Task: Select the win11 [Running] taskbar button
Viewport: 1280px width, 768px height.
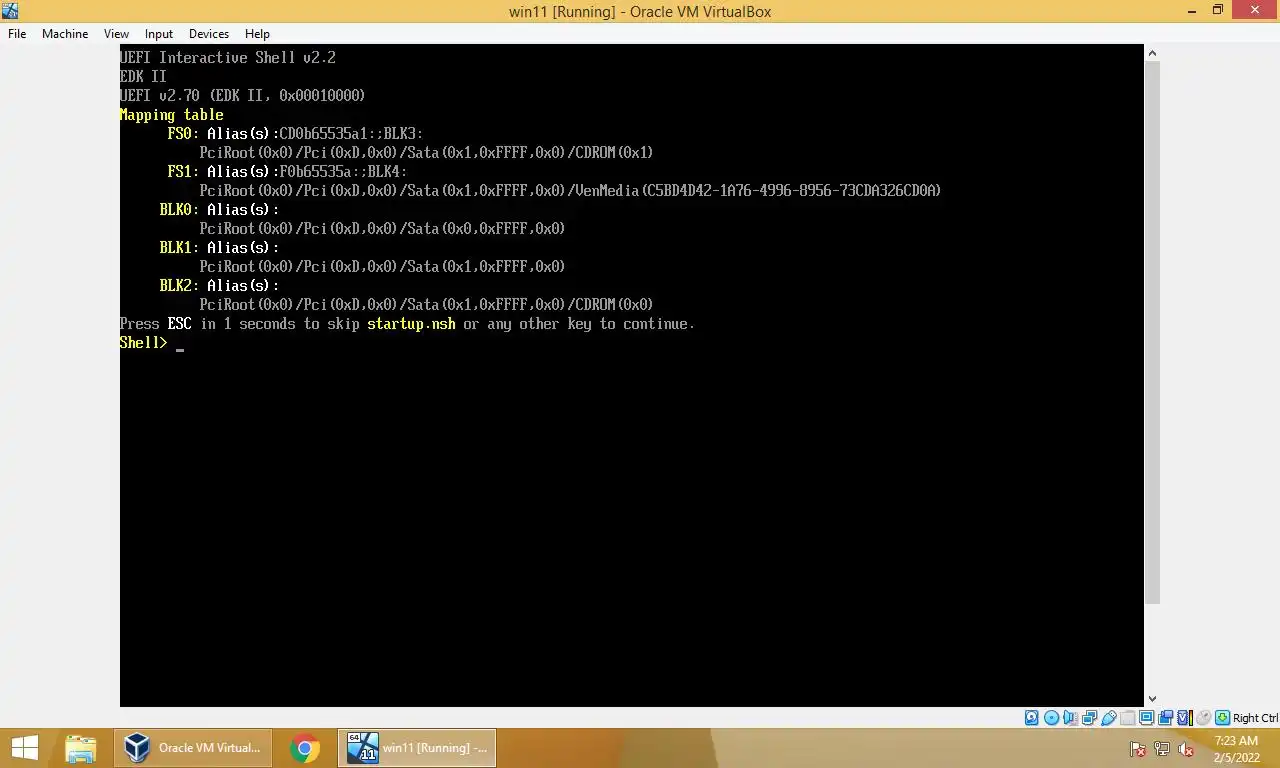Action: pyautogui.click(x=417, y=748)
